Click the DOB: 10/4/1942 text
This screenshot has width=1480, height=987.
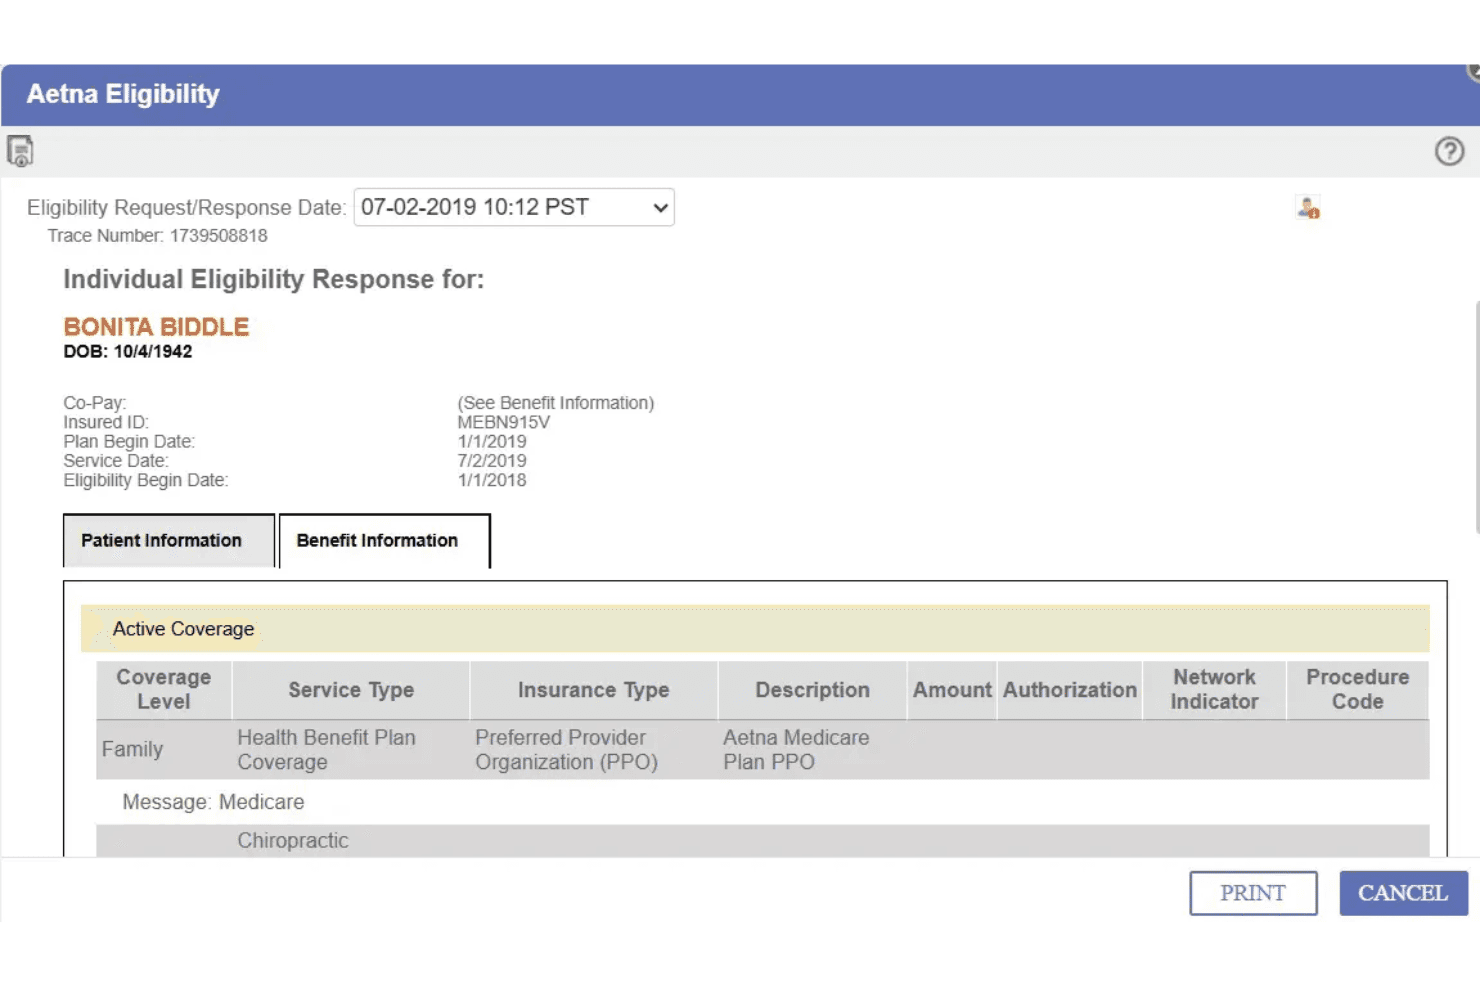coord(128,352)
